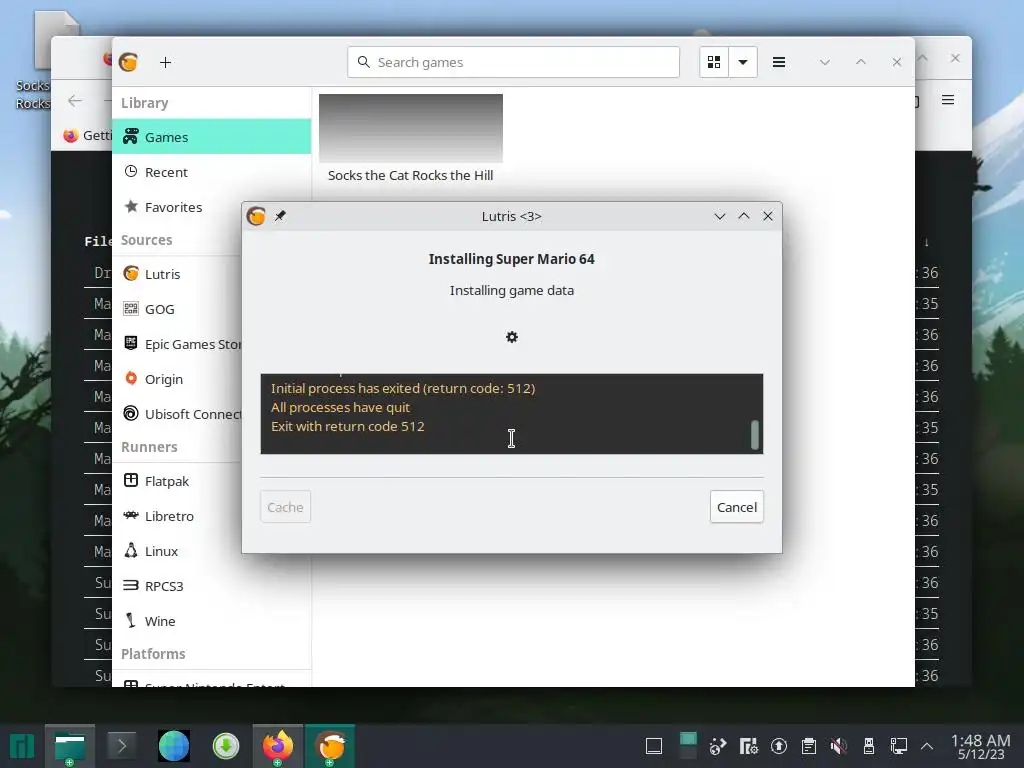Click the Ubisoft swirl icon
The height and width of the screenshot is (768, 1024).
click(131, 413)
